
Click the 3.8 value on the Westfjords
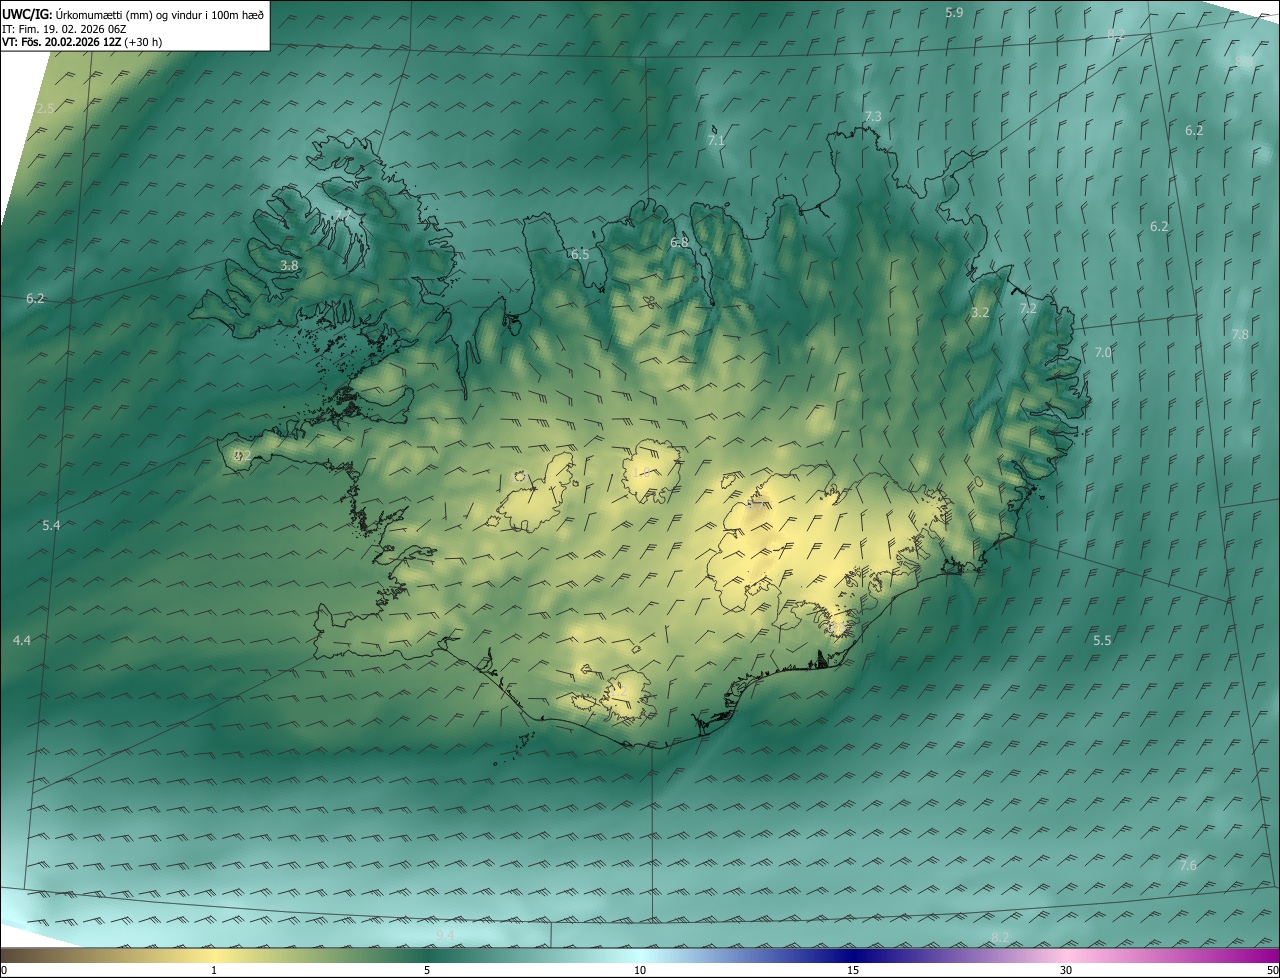(x=289, y=266)
